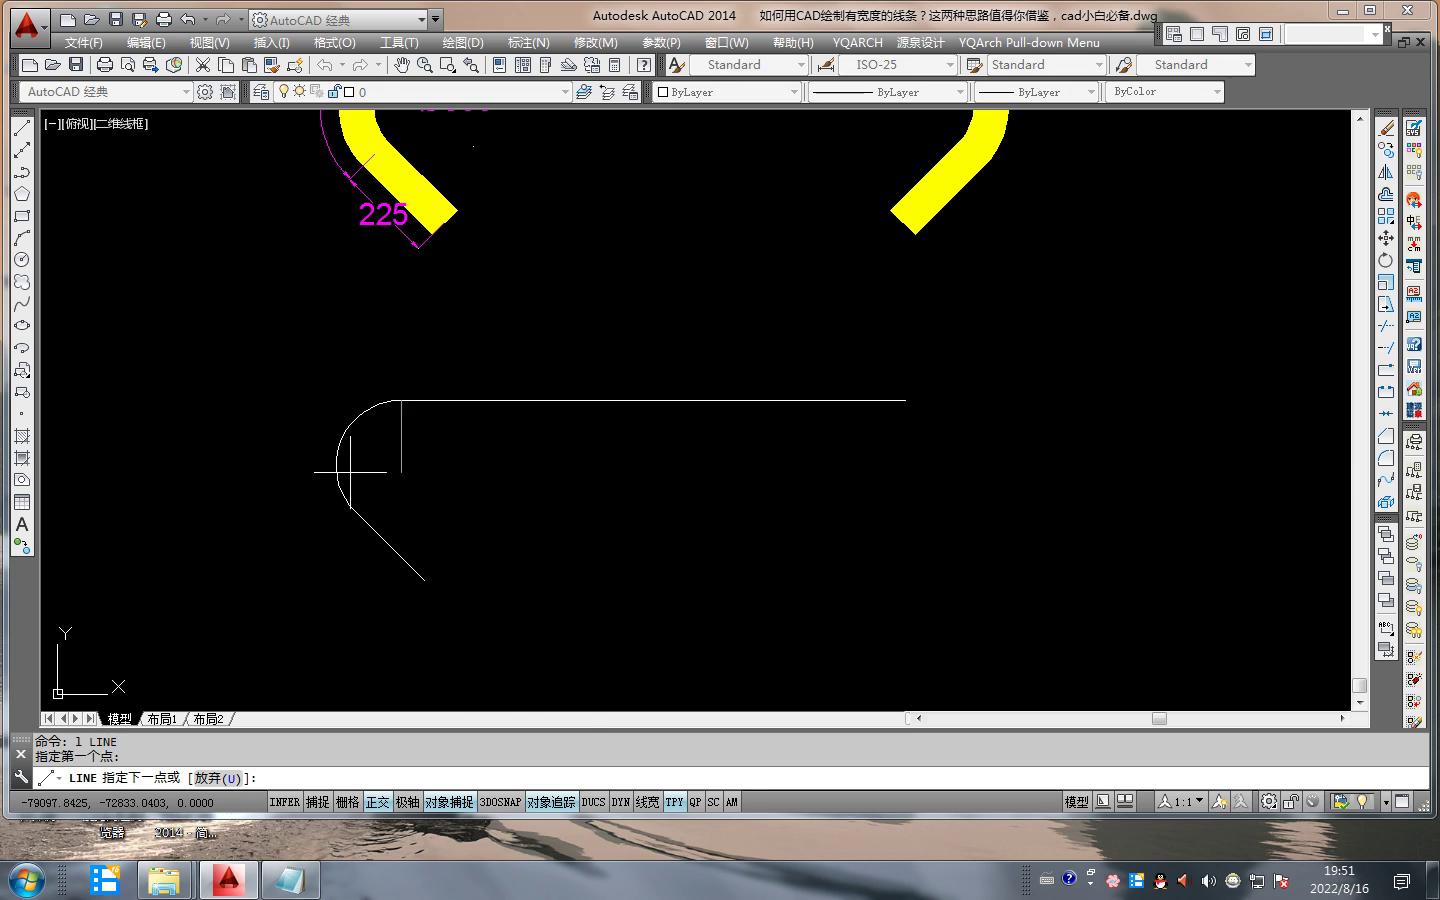Screen dimensions: 1440x900
Task: Choose the Polygon tool in draw toolbar
Action: (x=22, y=194)
